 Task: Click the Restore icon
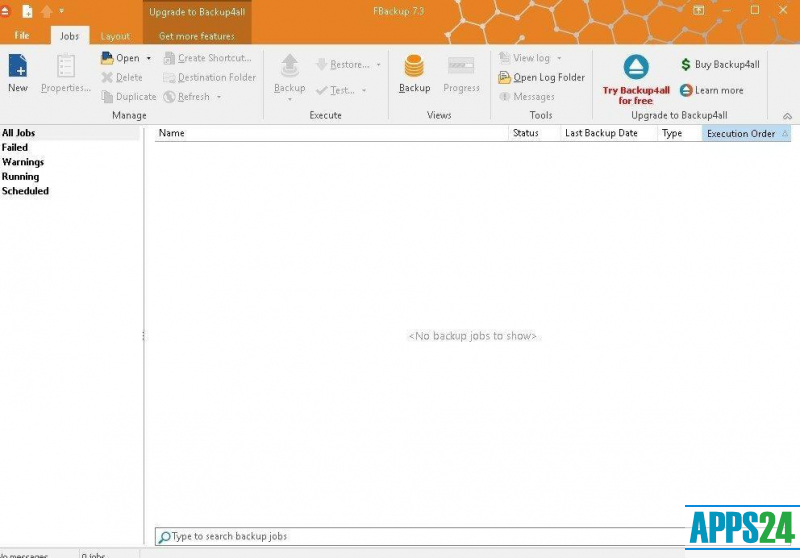[321, 64]
